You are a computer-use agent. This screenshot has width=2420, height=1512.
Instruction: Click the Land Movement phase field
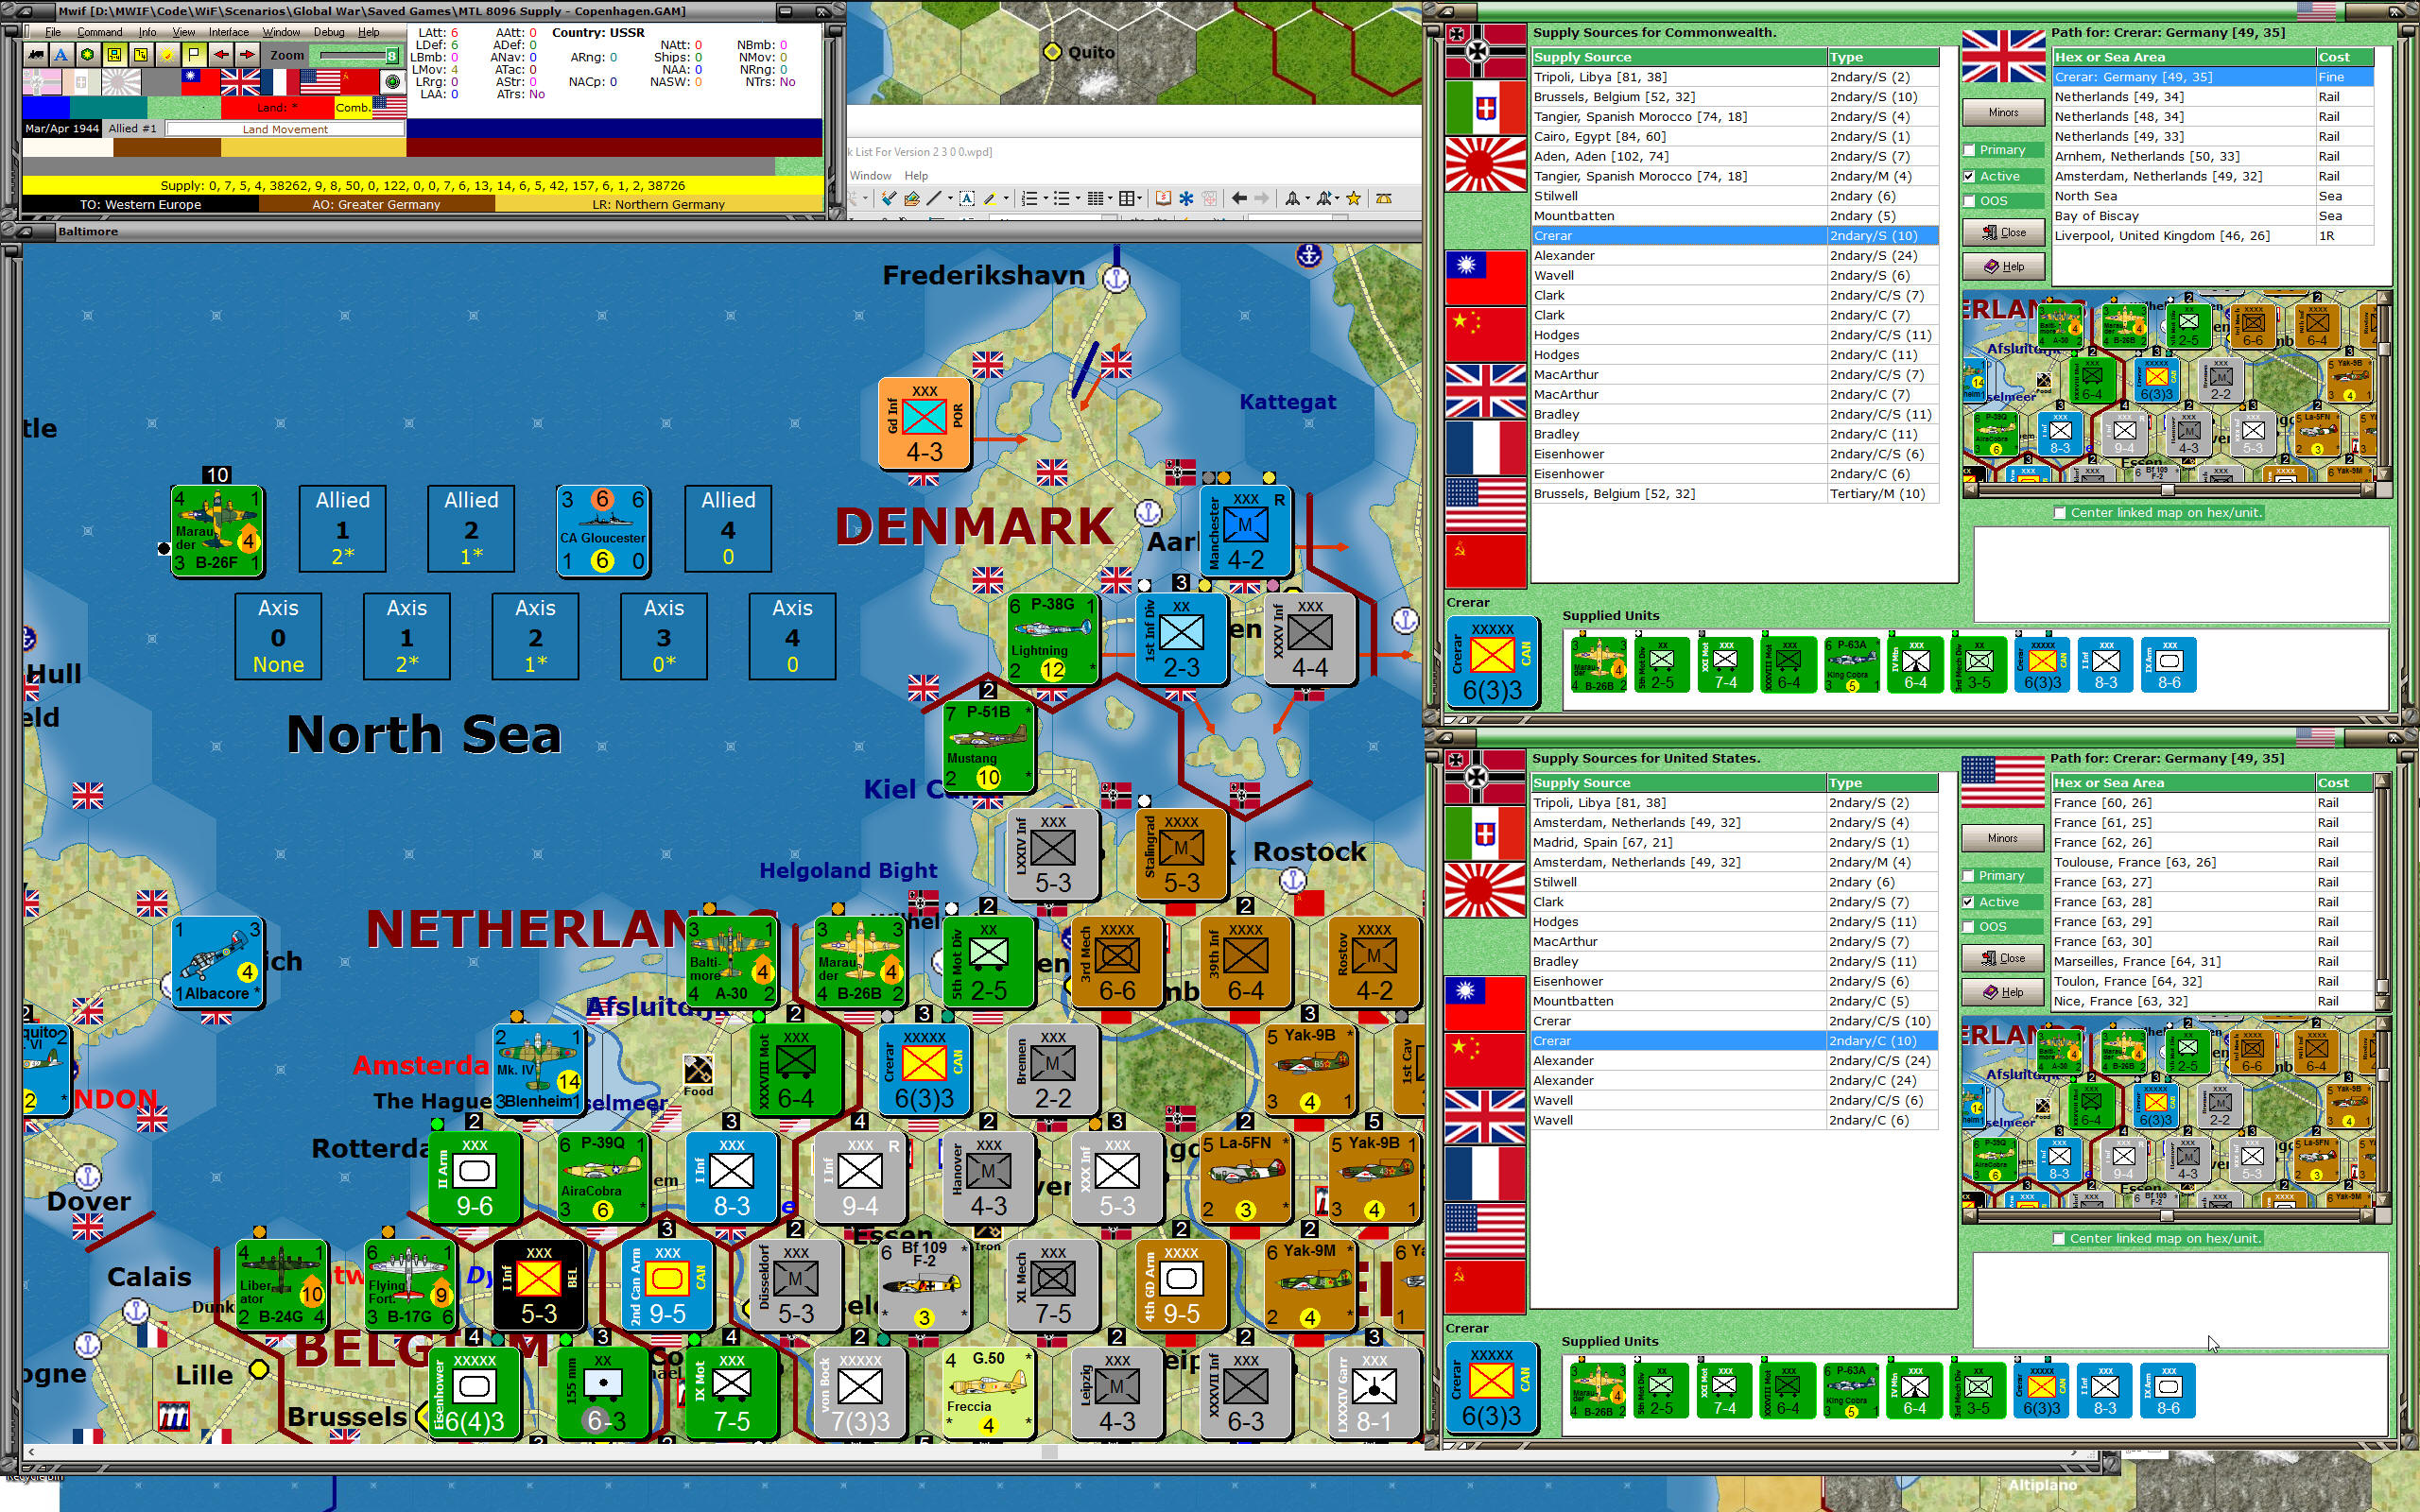pos(285,129)
